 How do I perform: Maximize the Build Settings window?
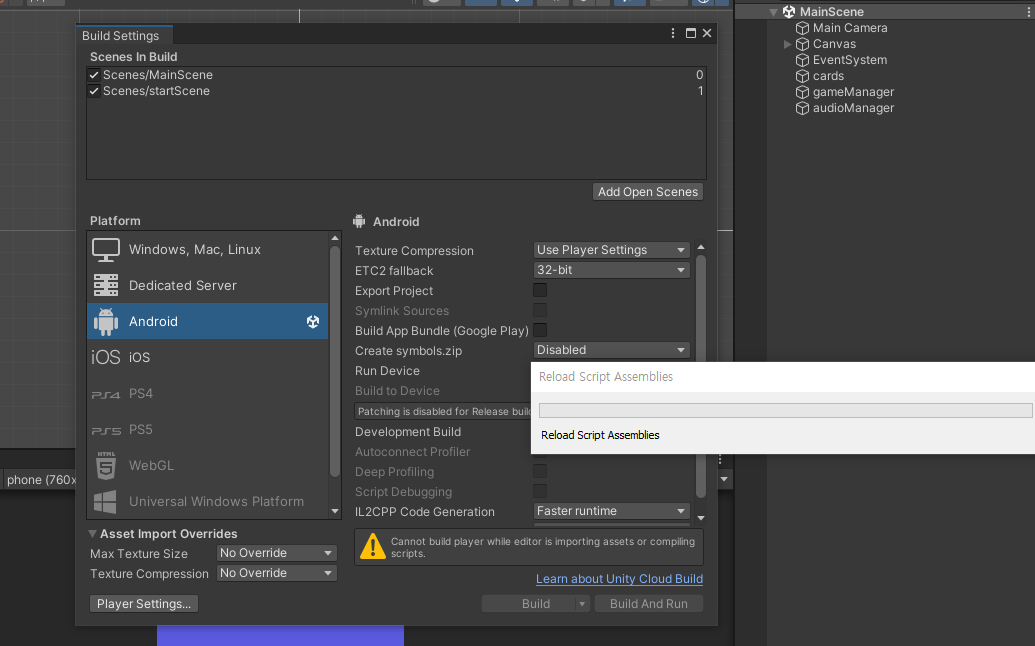(x=691, y=33)
